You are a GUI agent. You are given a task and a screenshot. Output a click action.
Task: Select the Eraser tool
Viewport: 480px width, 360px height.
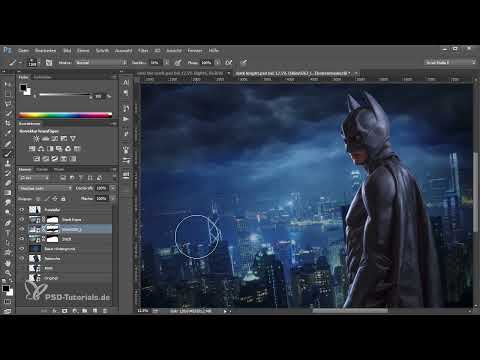point(7,183)
